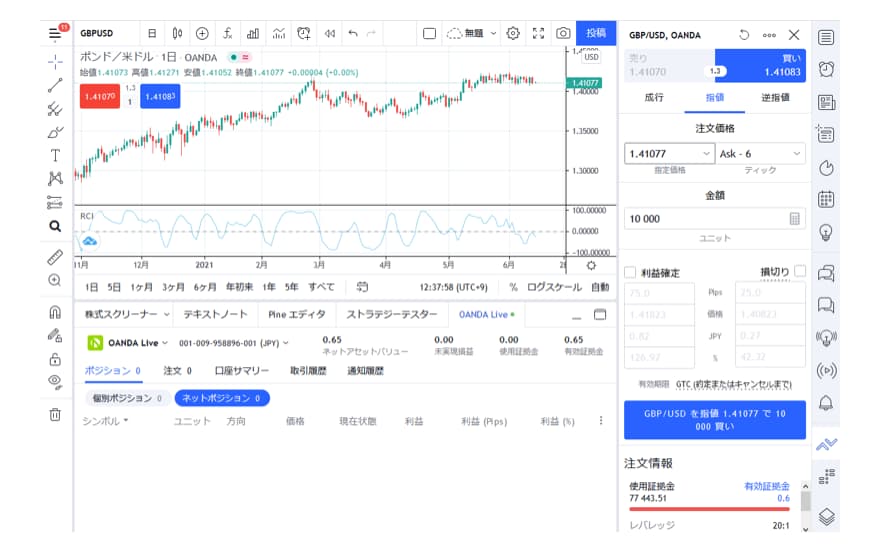Screen dimensions: 880x554
Task: Click the red sell price 1.41070 button
Action: coord(100,97)
